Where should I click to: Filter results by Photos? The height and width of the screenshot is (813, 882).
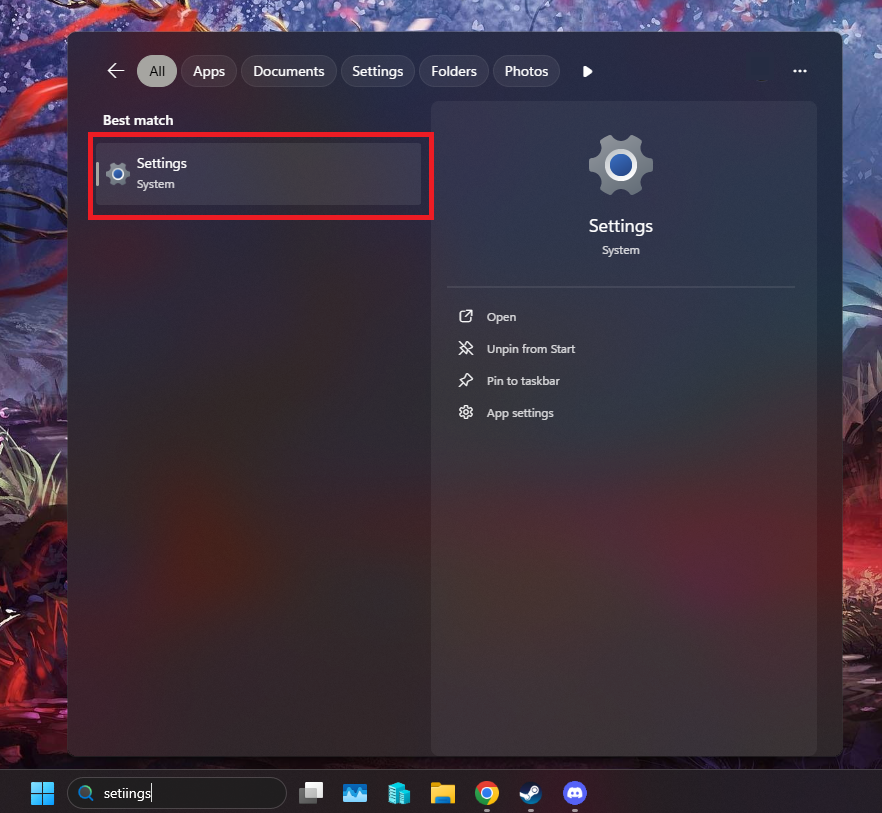point(526,71)
